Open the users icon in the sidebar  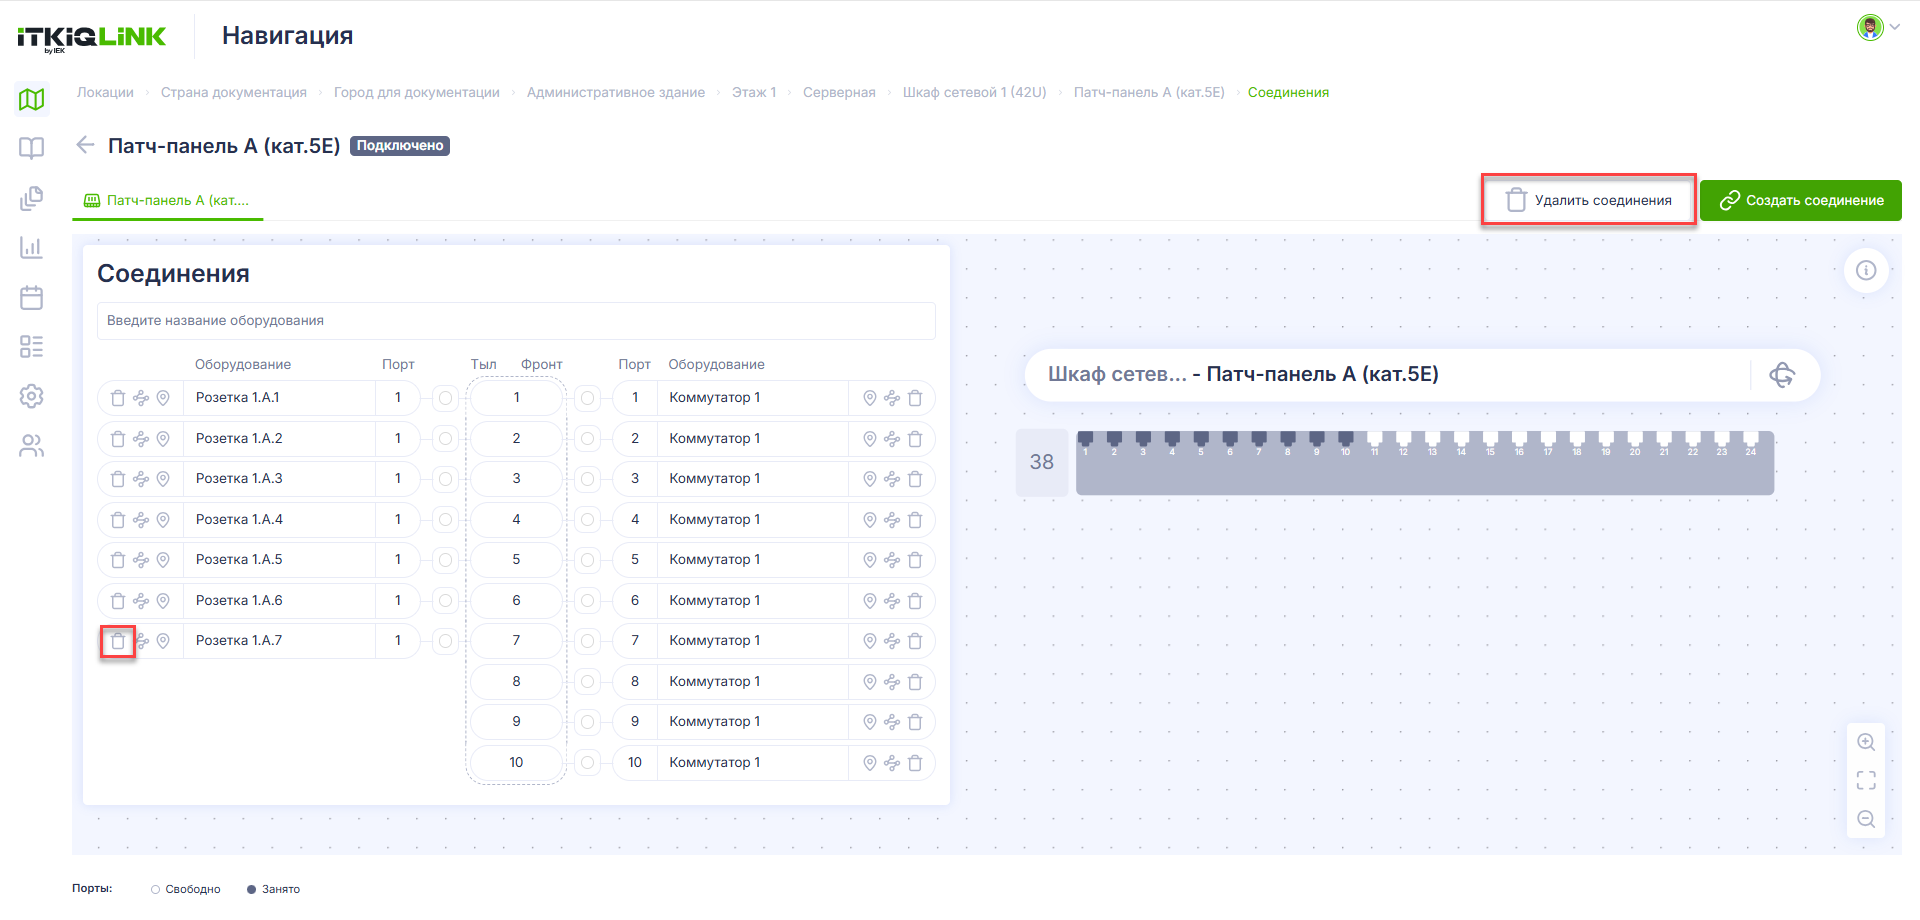[x=32, y=446]
